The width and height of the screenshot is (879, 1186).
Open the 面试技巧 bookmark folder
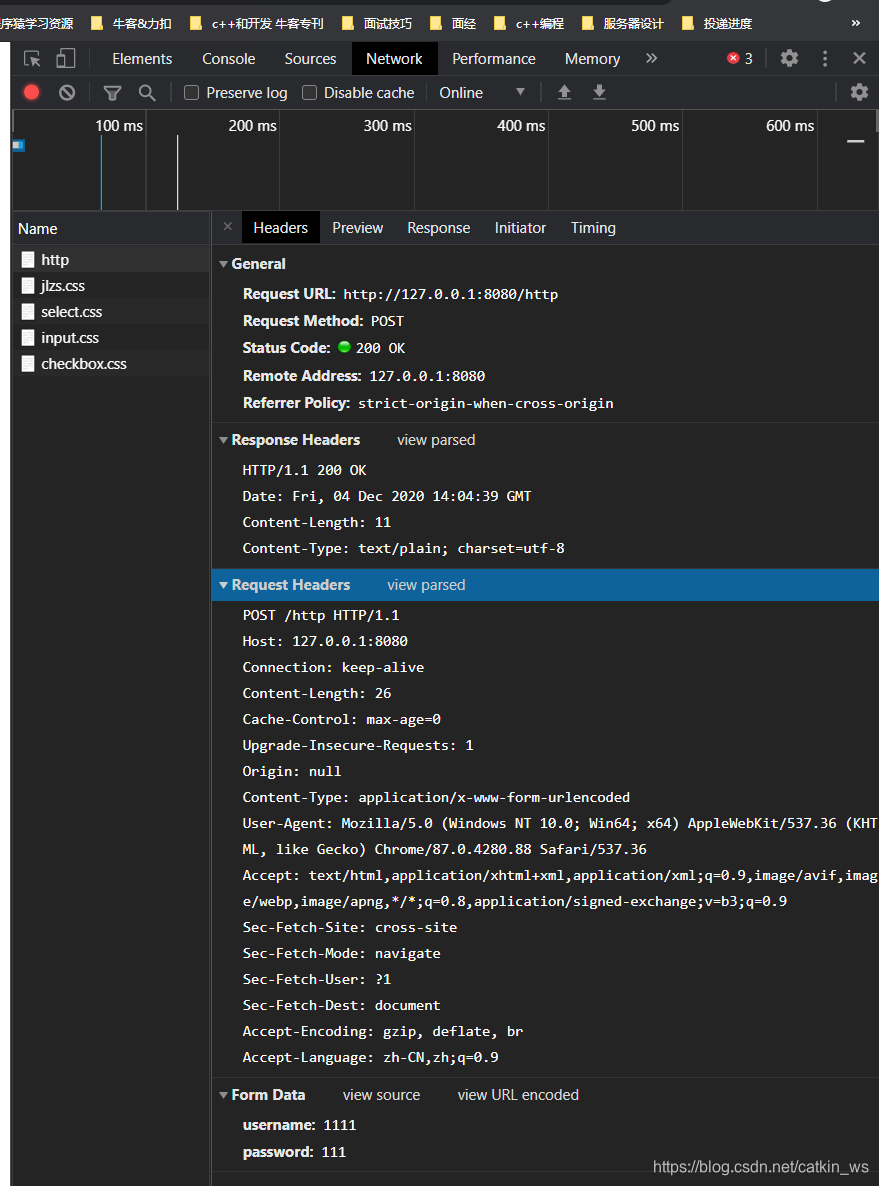click(x=377, y=23)
